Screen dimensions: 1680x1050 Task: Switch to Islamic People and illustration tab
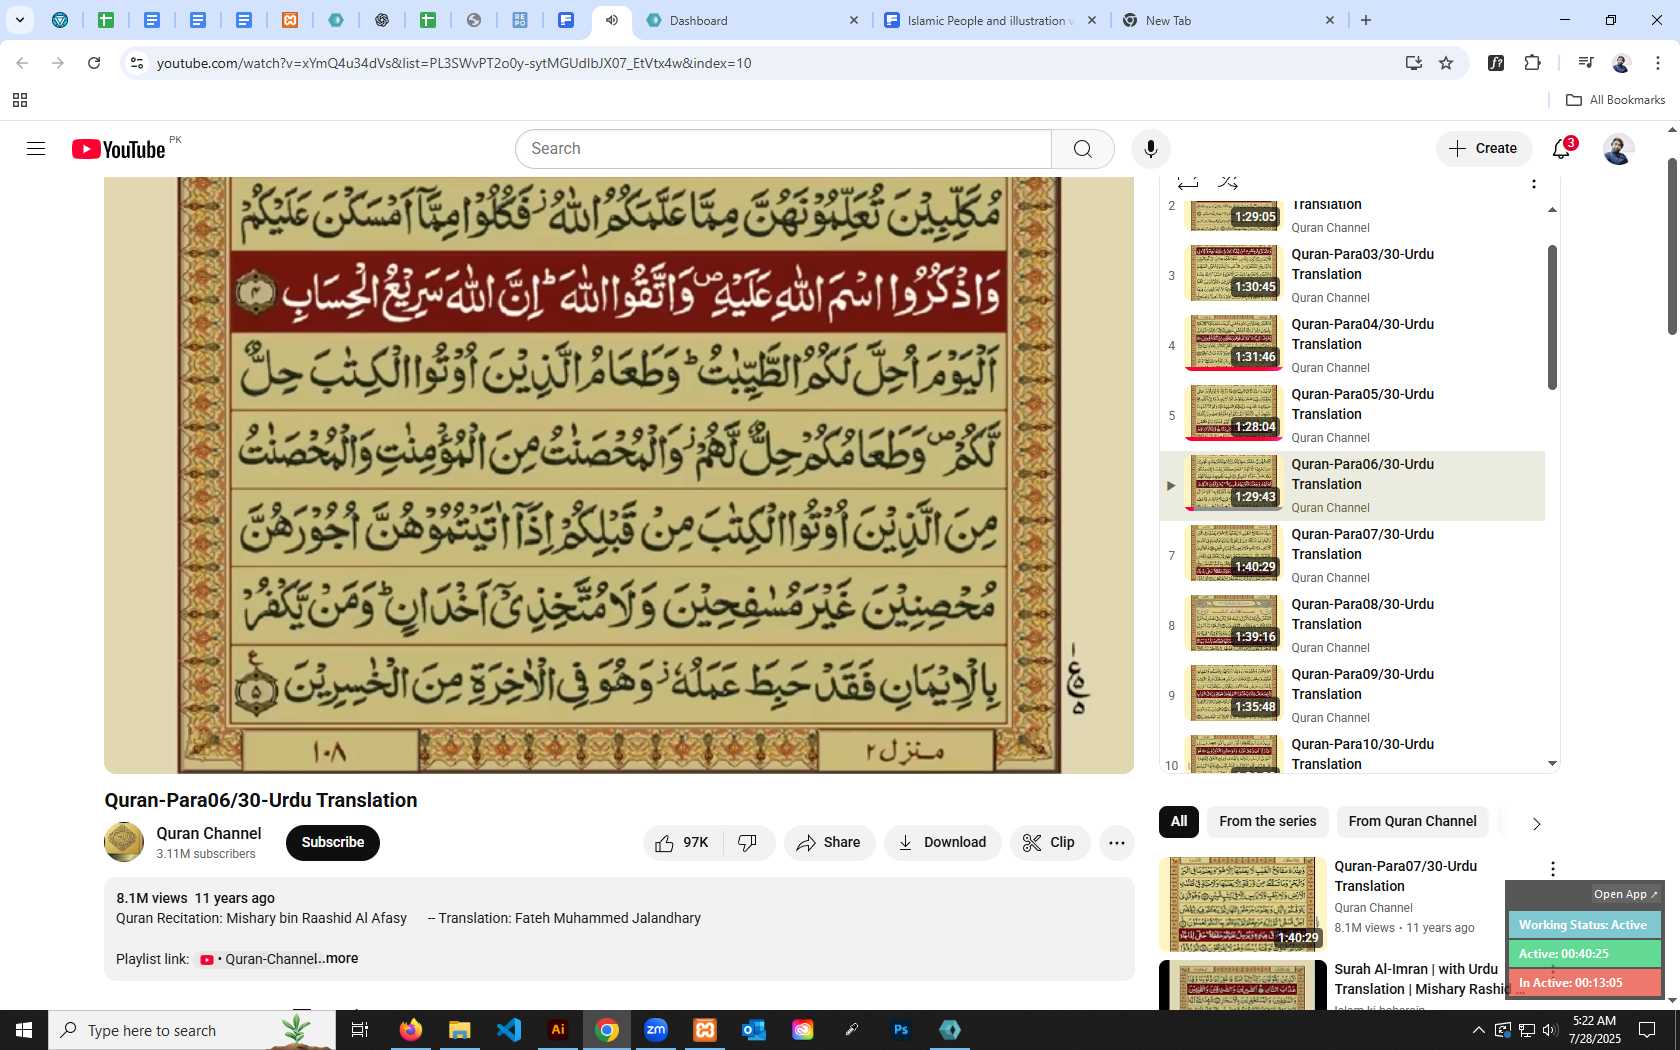coord(990,20)
